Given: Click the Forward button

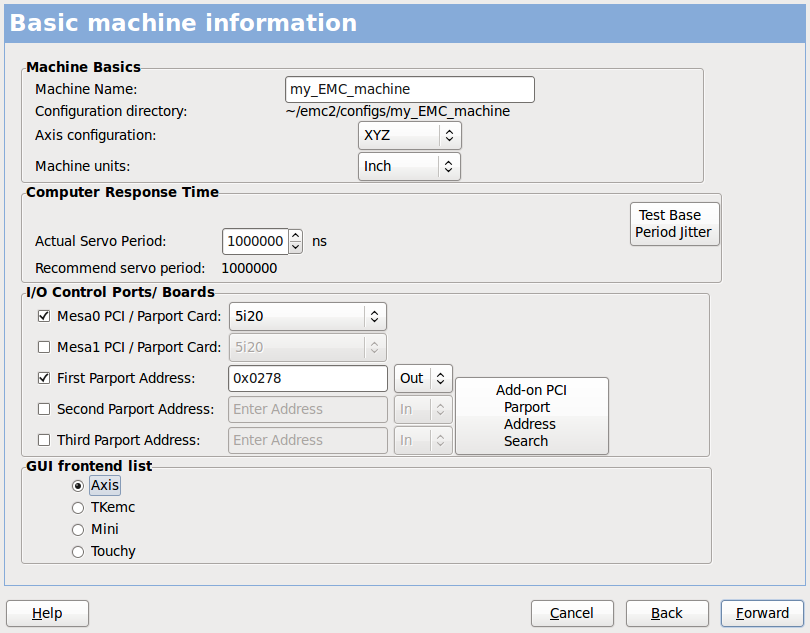Looking at the screenshot, I should (x=762, y=613).
